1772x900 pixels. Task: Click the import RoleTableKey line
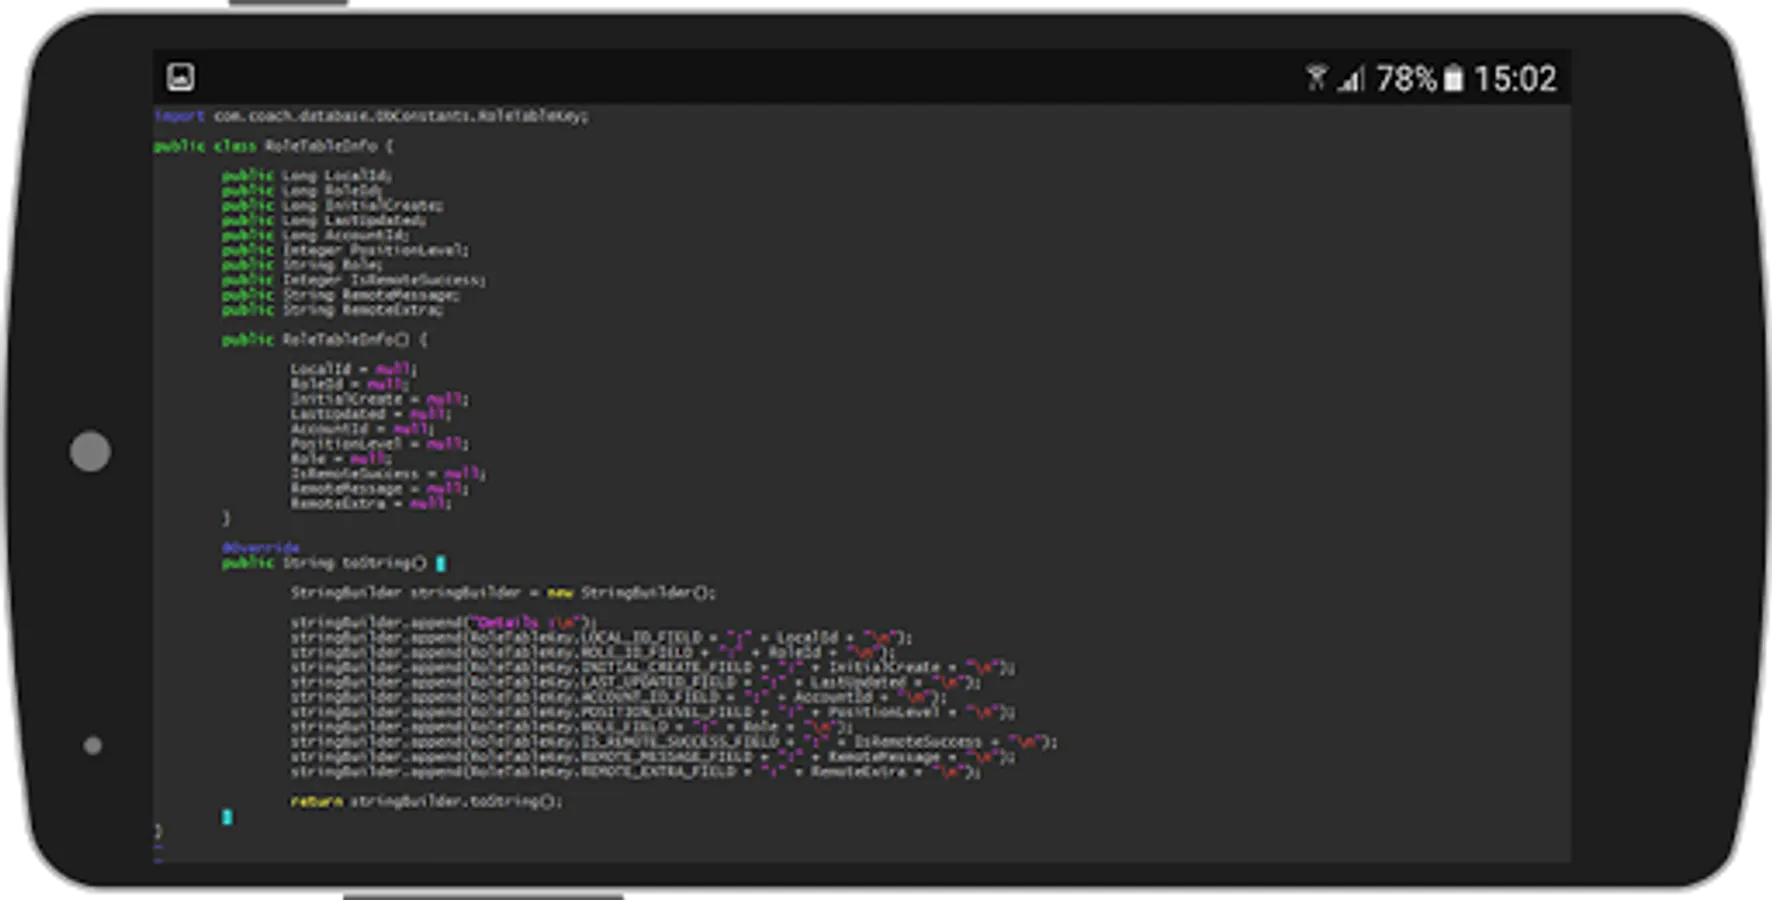371,116
